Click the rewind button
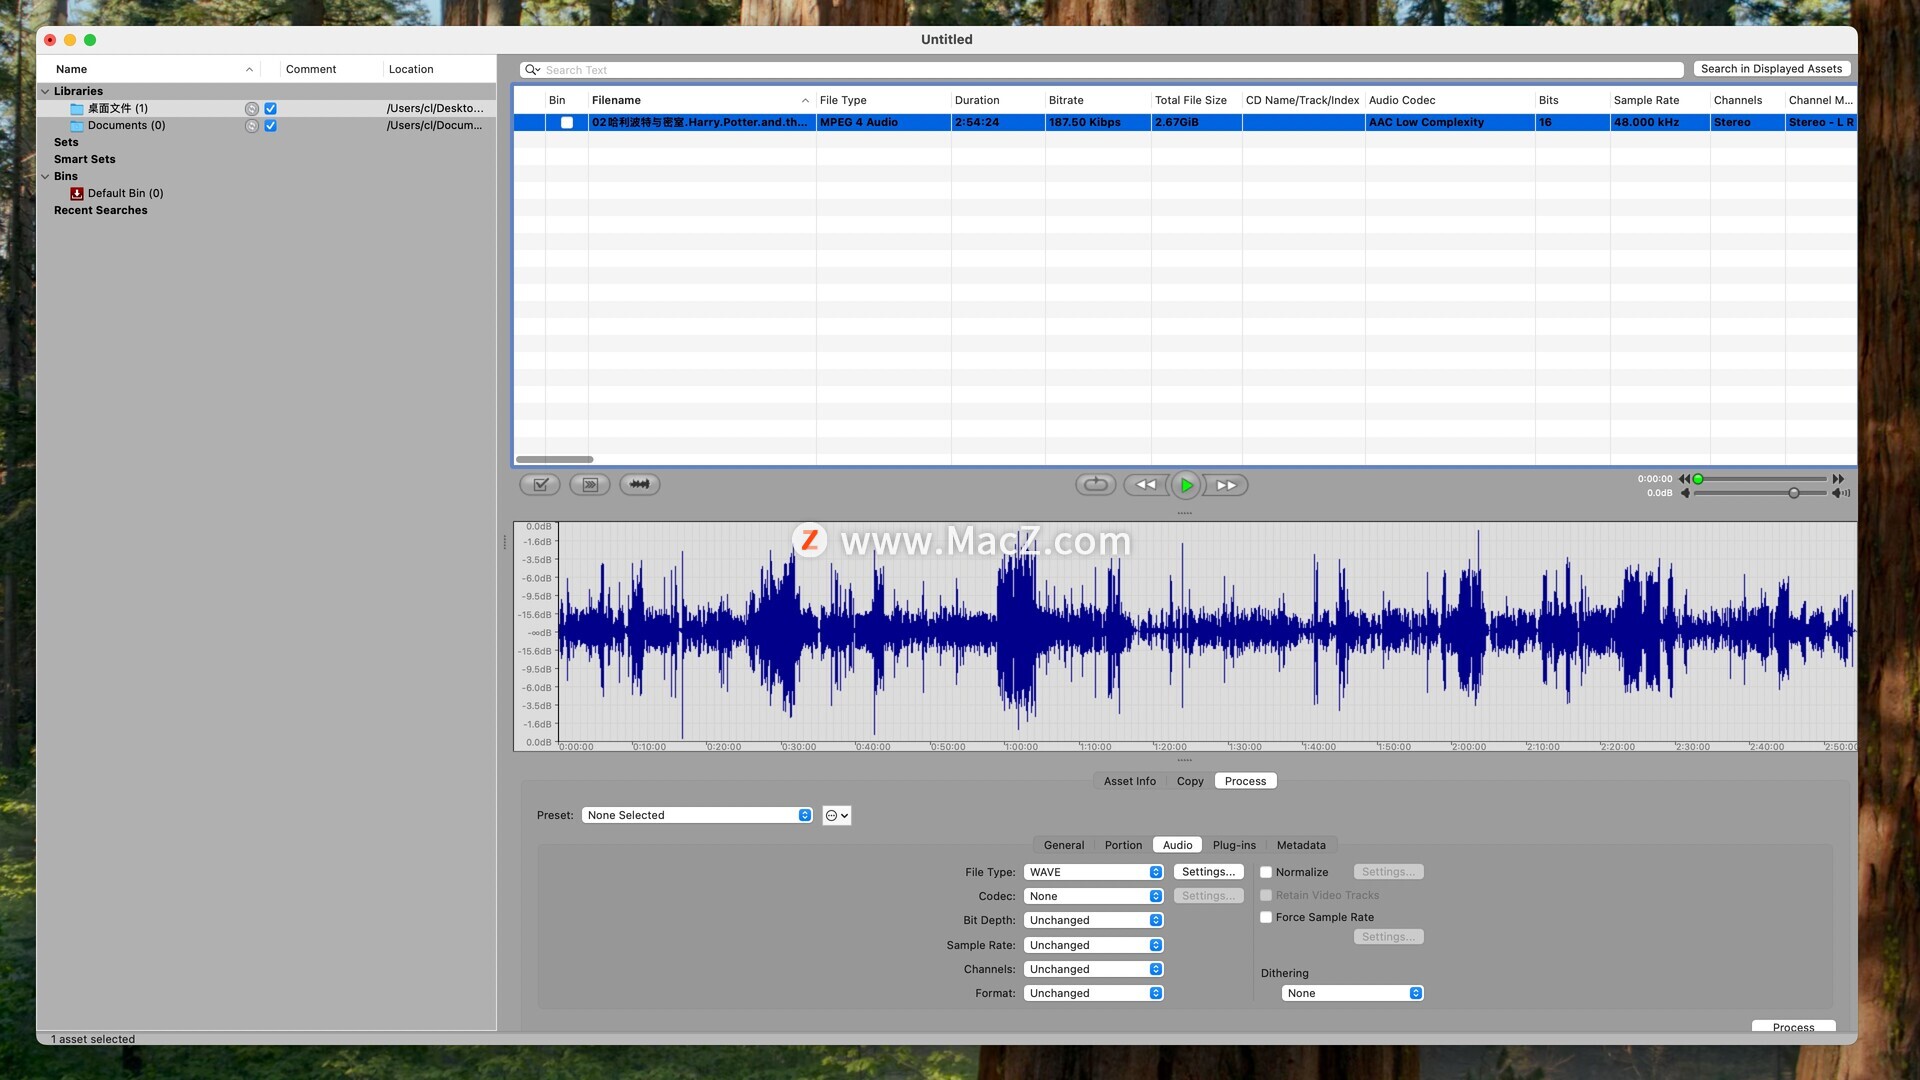This screenshot has width=1920, height=1080. 1146,485
